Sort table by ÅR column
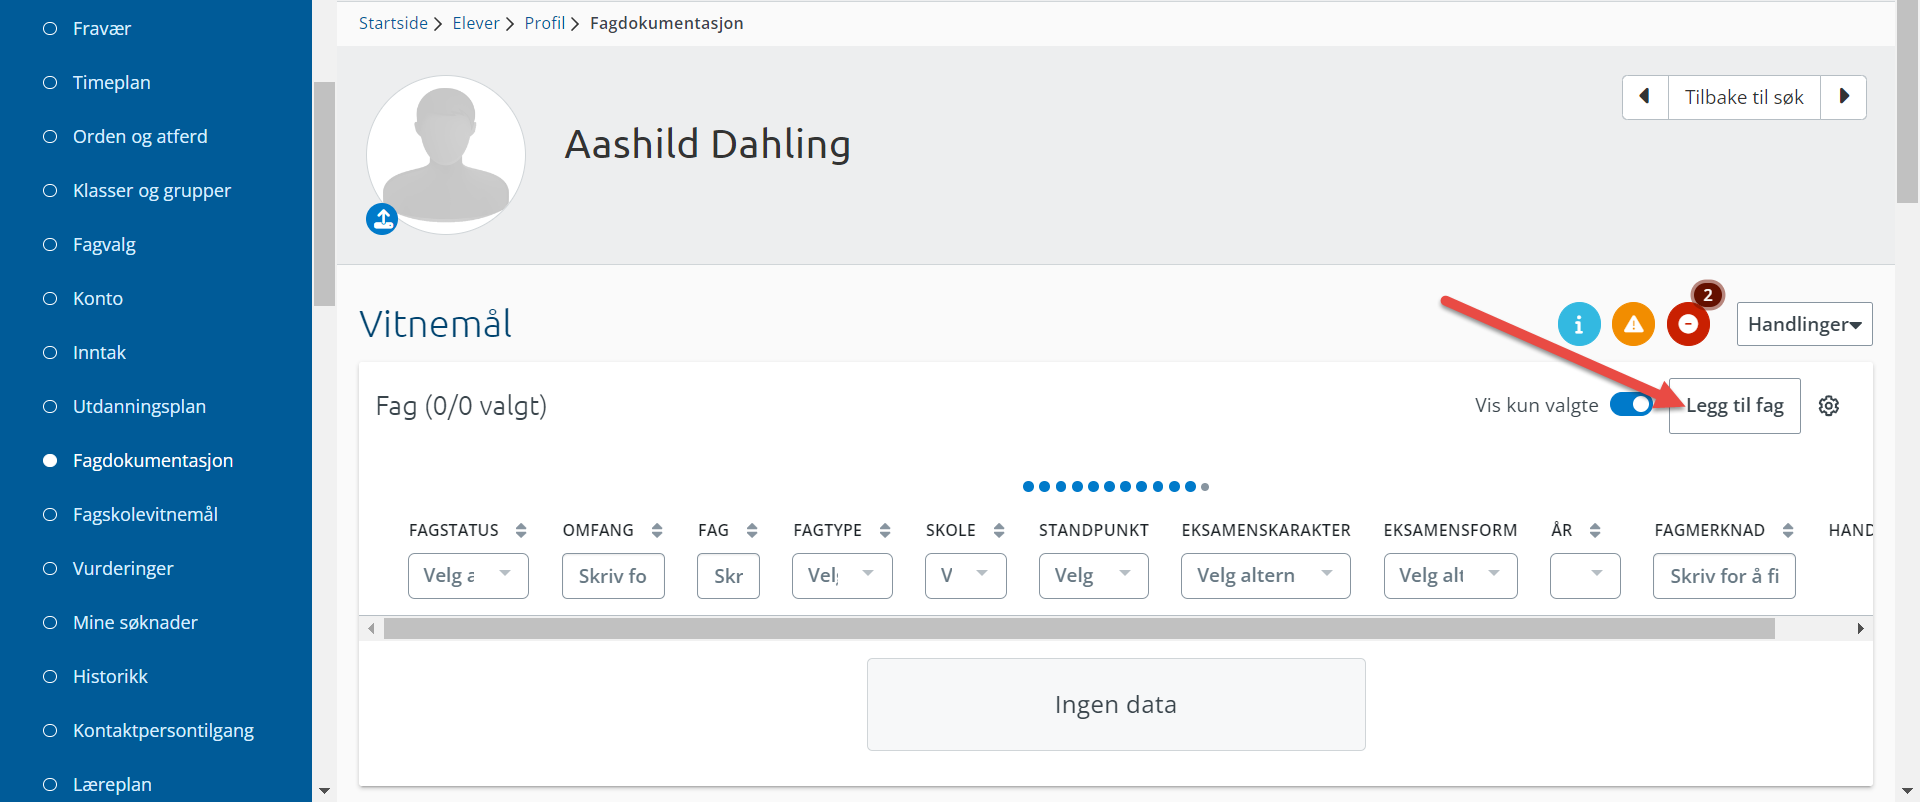This screenshot has height=802, width=1920. coord(1595,530)
